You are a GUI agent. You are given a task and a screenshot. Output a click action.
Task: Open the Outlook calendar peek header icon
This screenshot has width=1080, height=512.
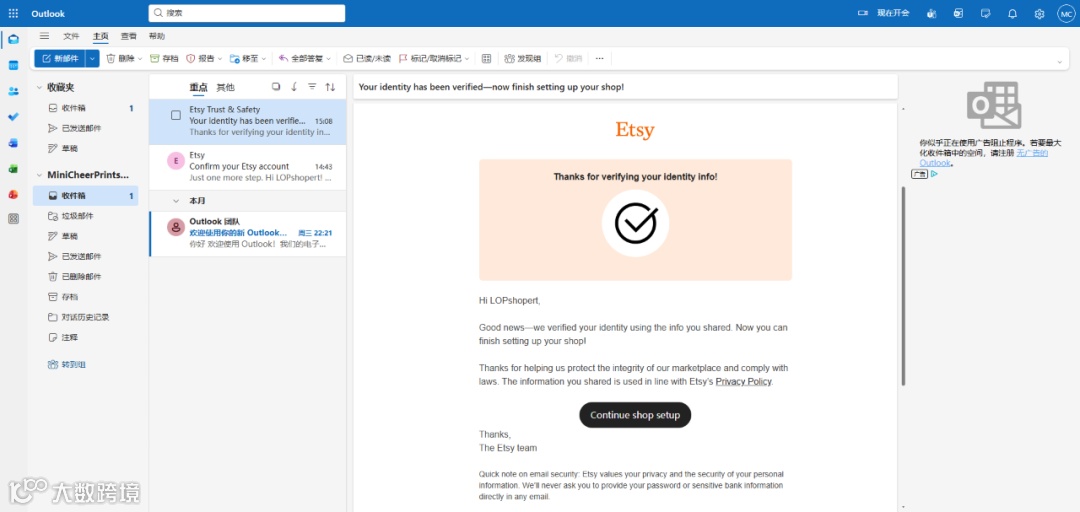(958, 13)
